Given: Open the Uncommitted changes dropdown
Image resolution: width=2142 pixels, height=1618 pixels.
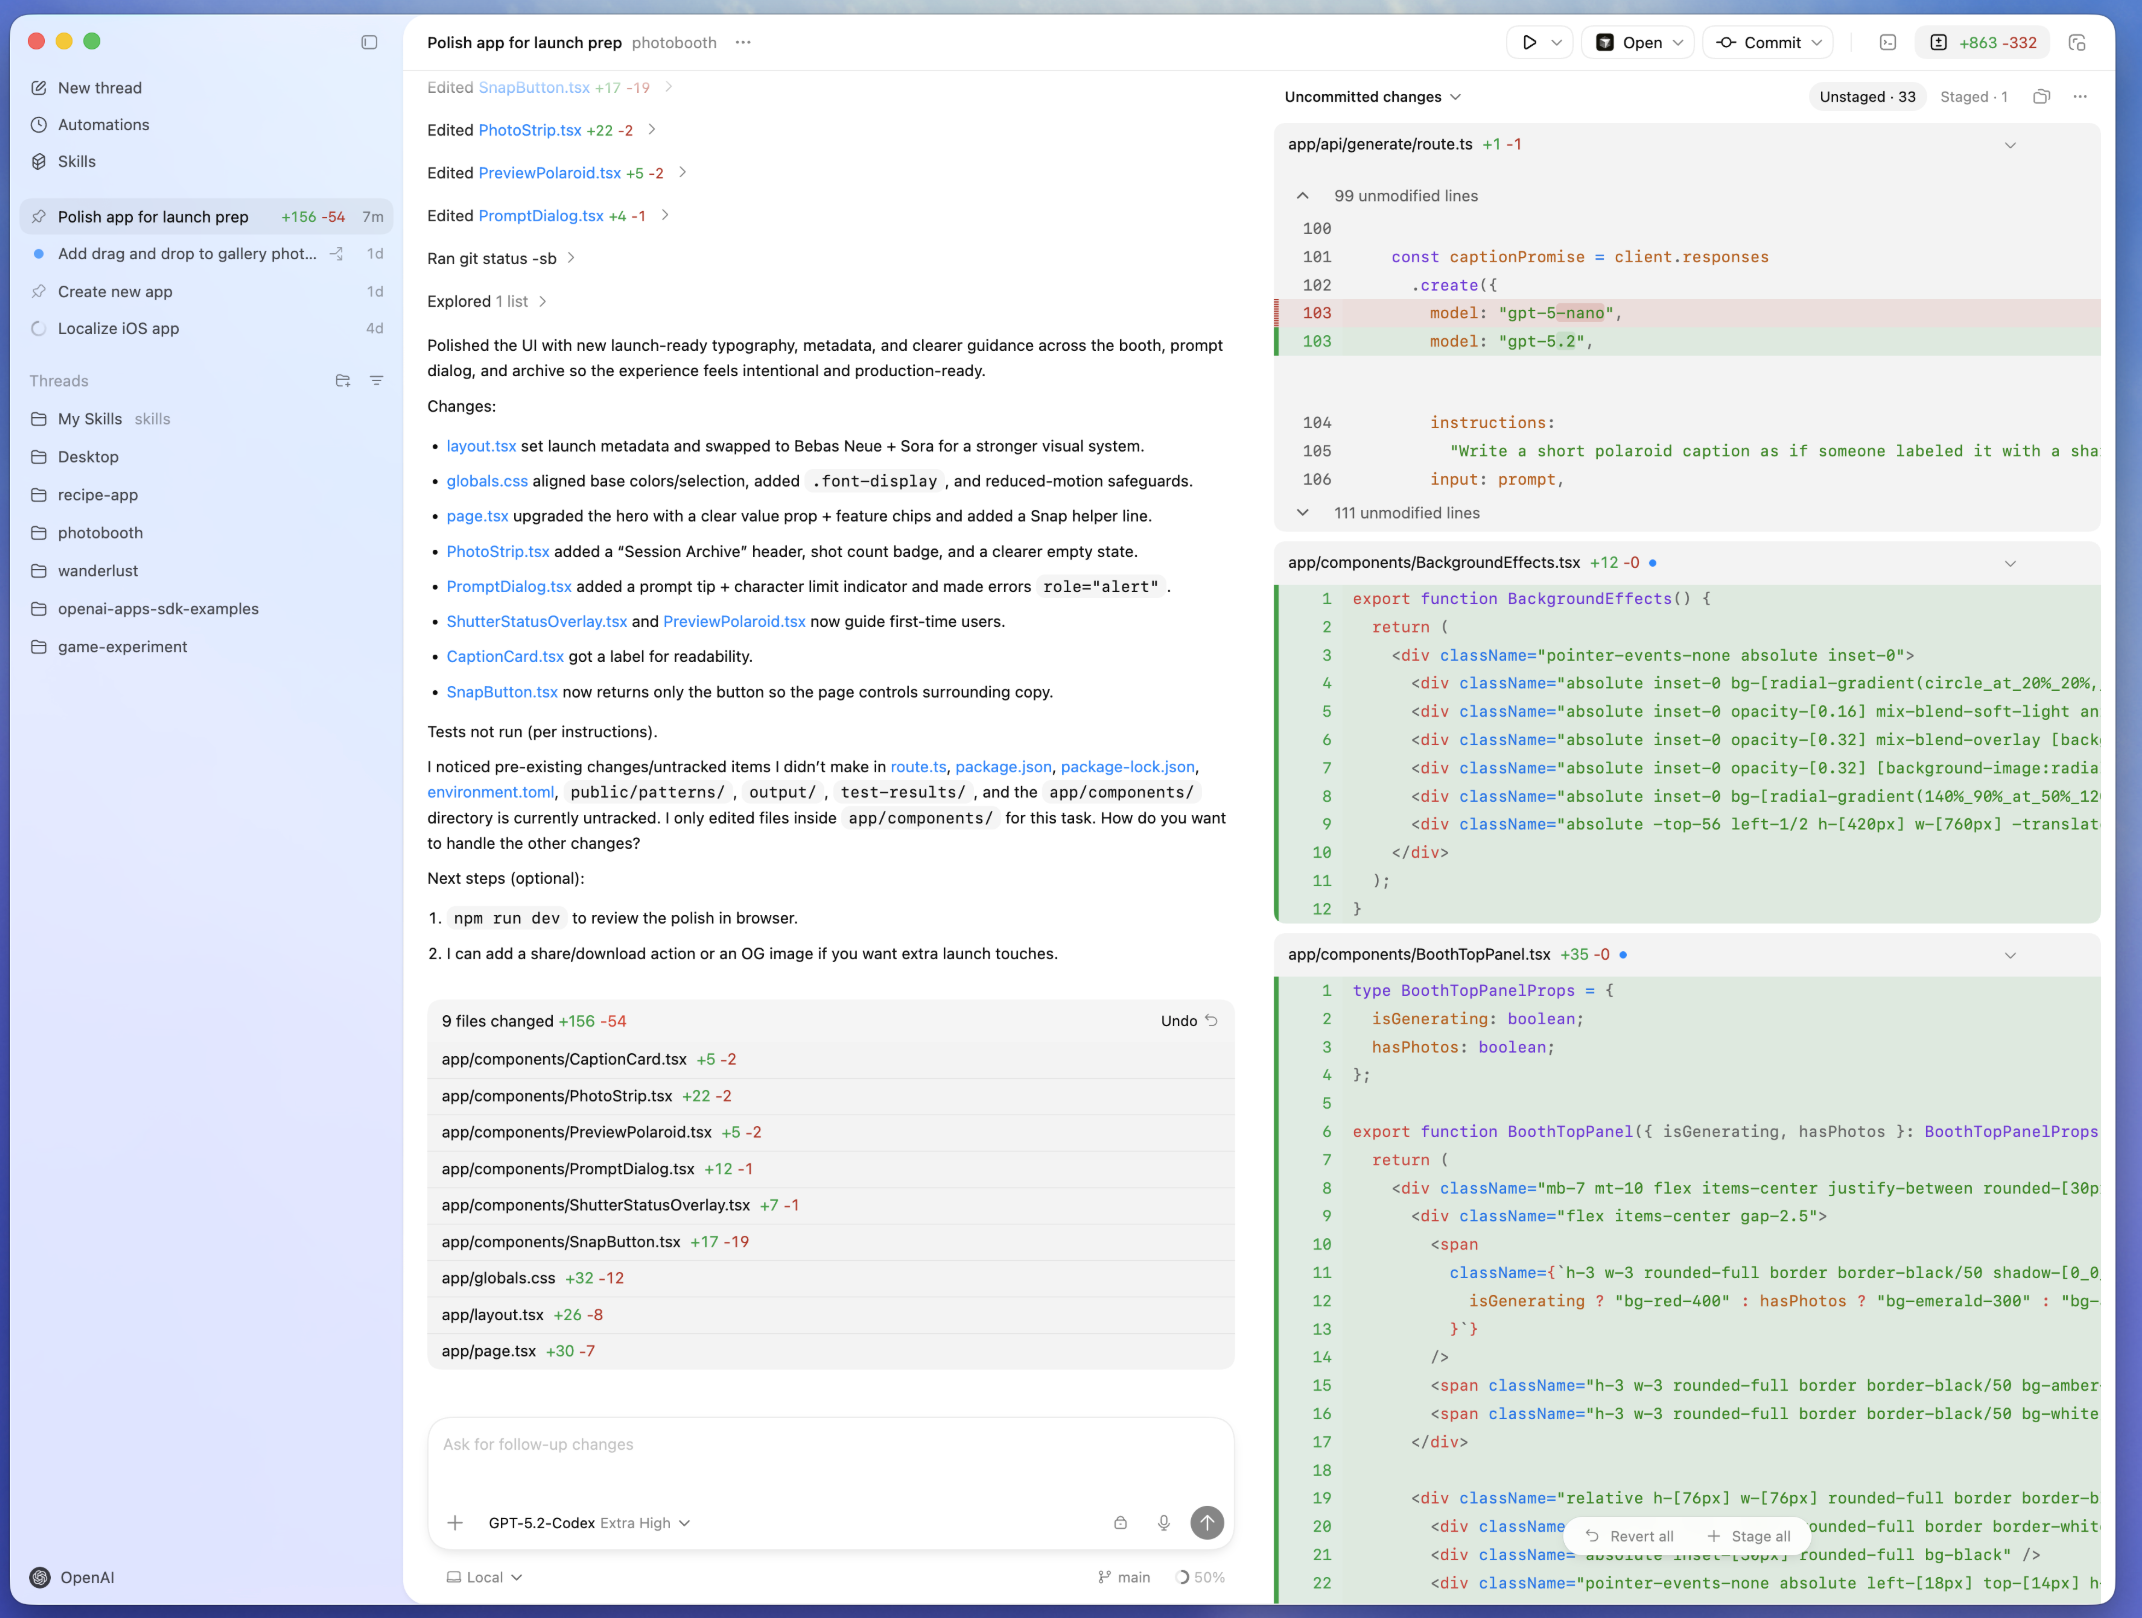Looking at the screenshot, I should click(x=1373, y=97).
